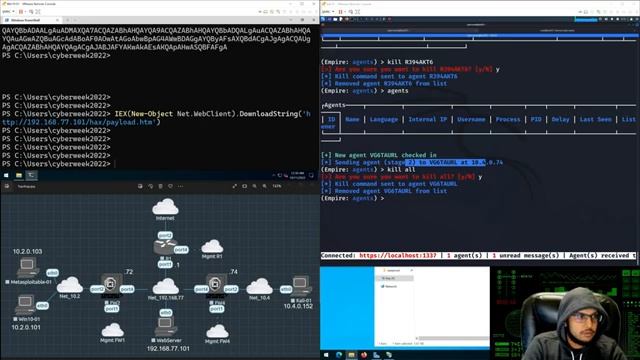This screenshot has width=640, height=360.
Task: Click port8 label on the R1 router
Action: pos(181,249)
